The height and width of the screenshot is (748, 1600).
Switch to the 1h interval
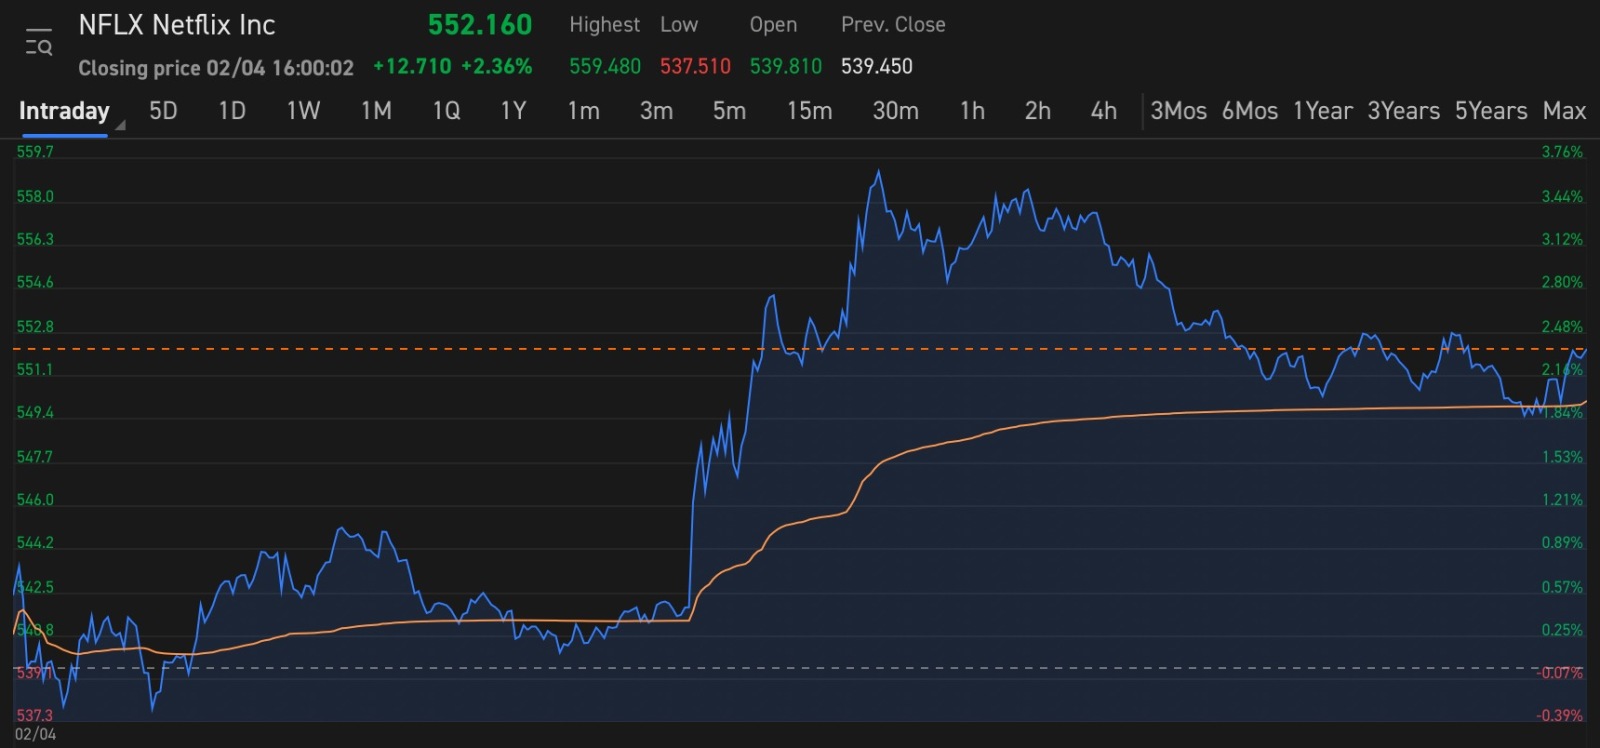point(972,111)
